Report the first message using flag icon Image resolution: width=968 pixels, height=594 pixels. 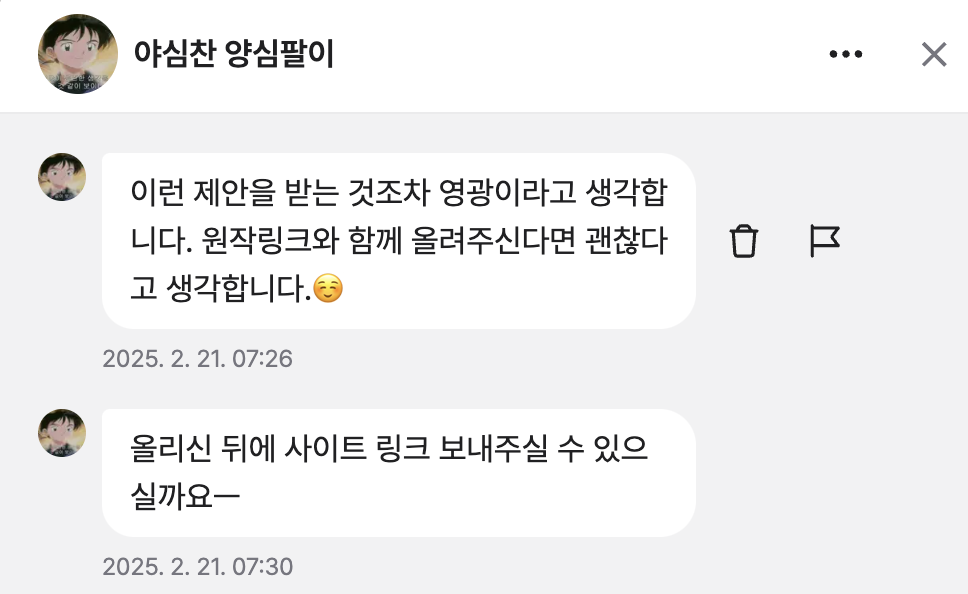click(824, 241)
